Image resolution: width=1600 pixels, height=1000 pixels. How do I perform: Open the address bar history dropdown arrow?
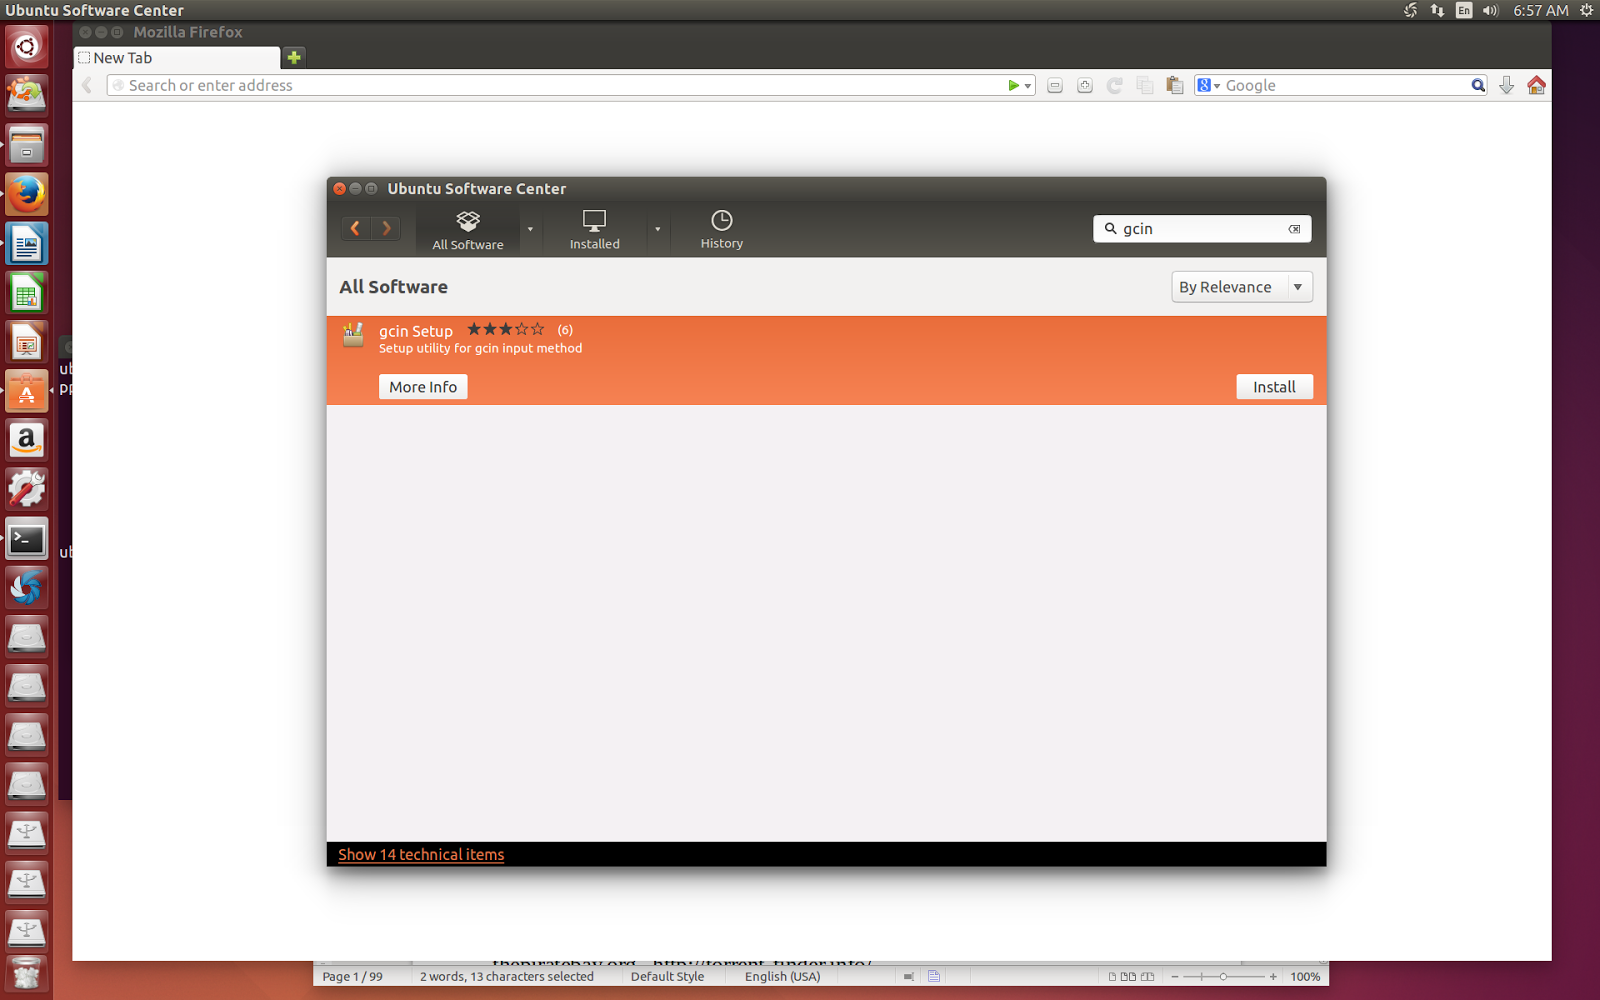[1028, 87]
